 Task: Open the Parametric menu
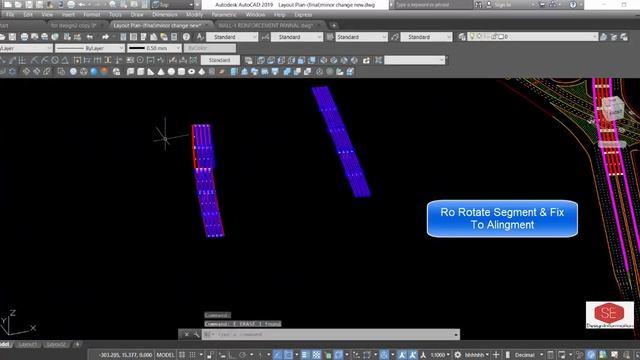coord(224,15)
